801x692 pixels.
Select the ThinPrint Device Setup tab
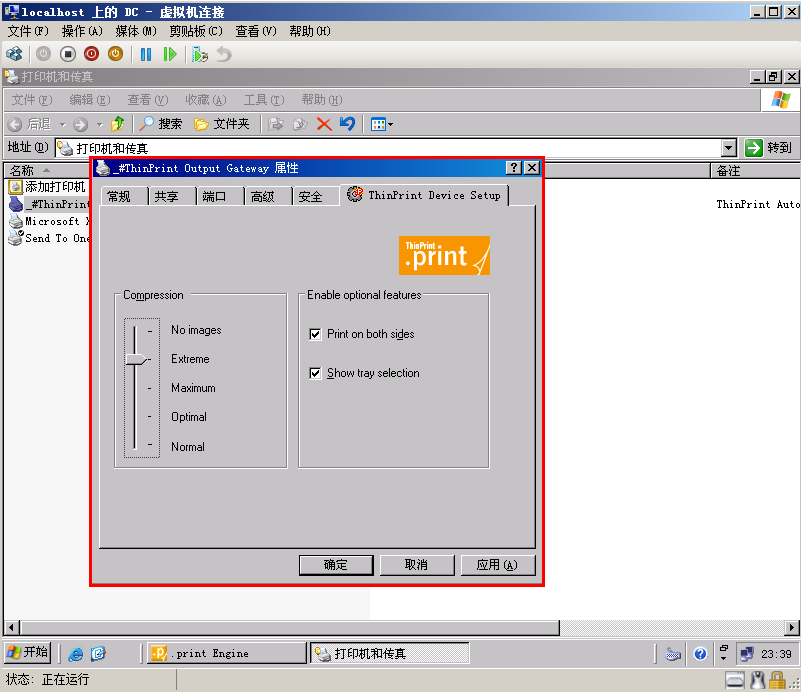424,195
